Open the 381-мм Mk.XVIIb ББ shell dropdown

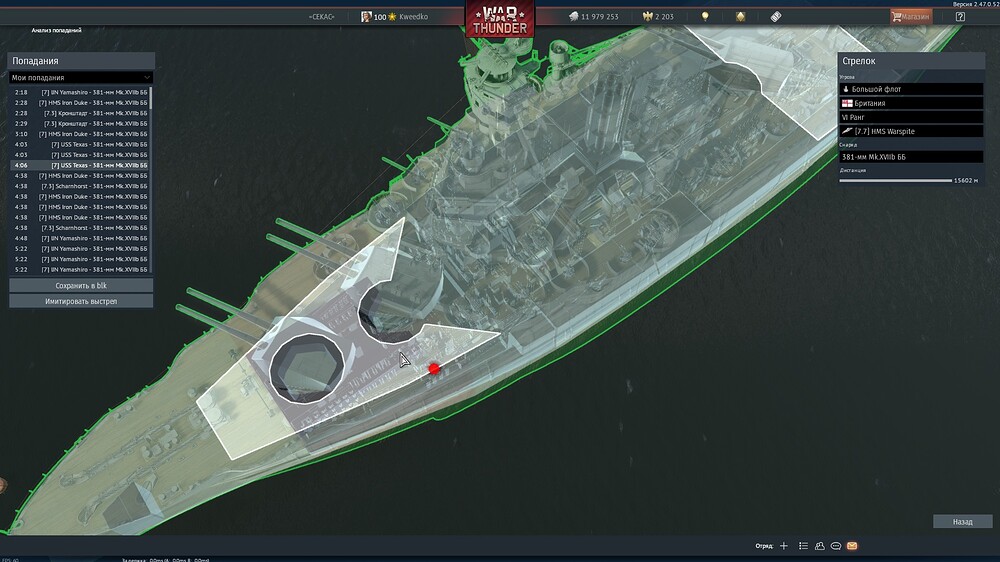(911, 157)
